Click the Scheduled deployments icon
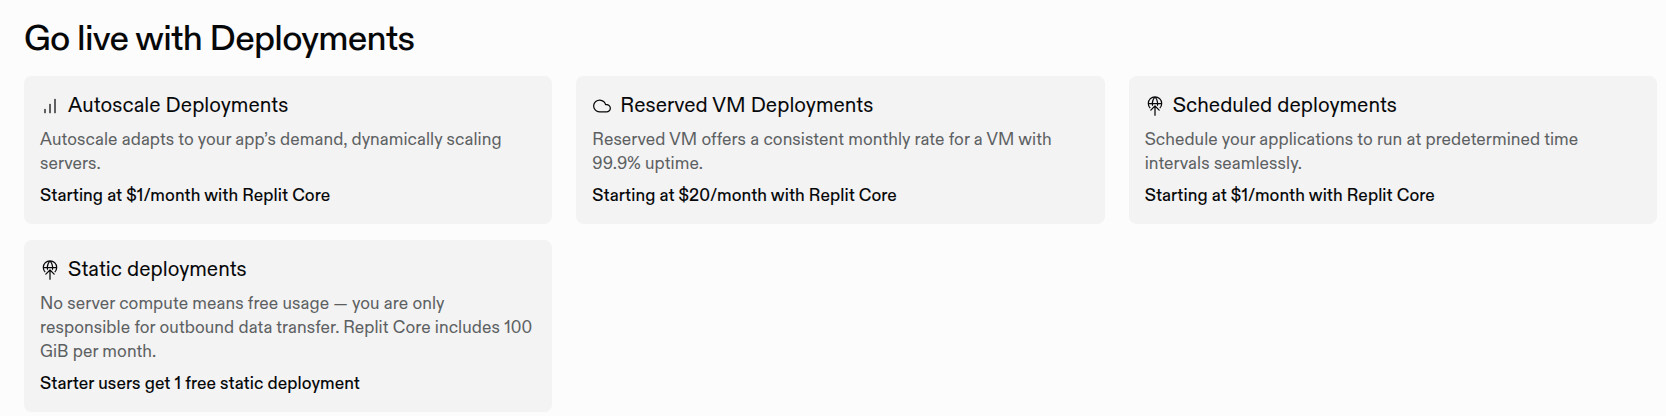 click(1154, 105)
